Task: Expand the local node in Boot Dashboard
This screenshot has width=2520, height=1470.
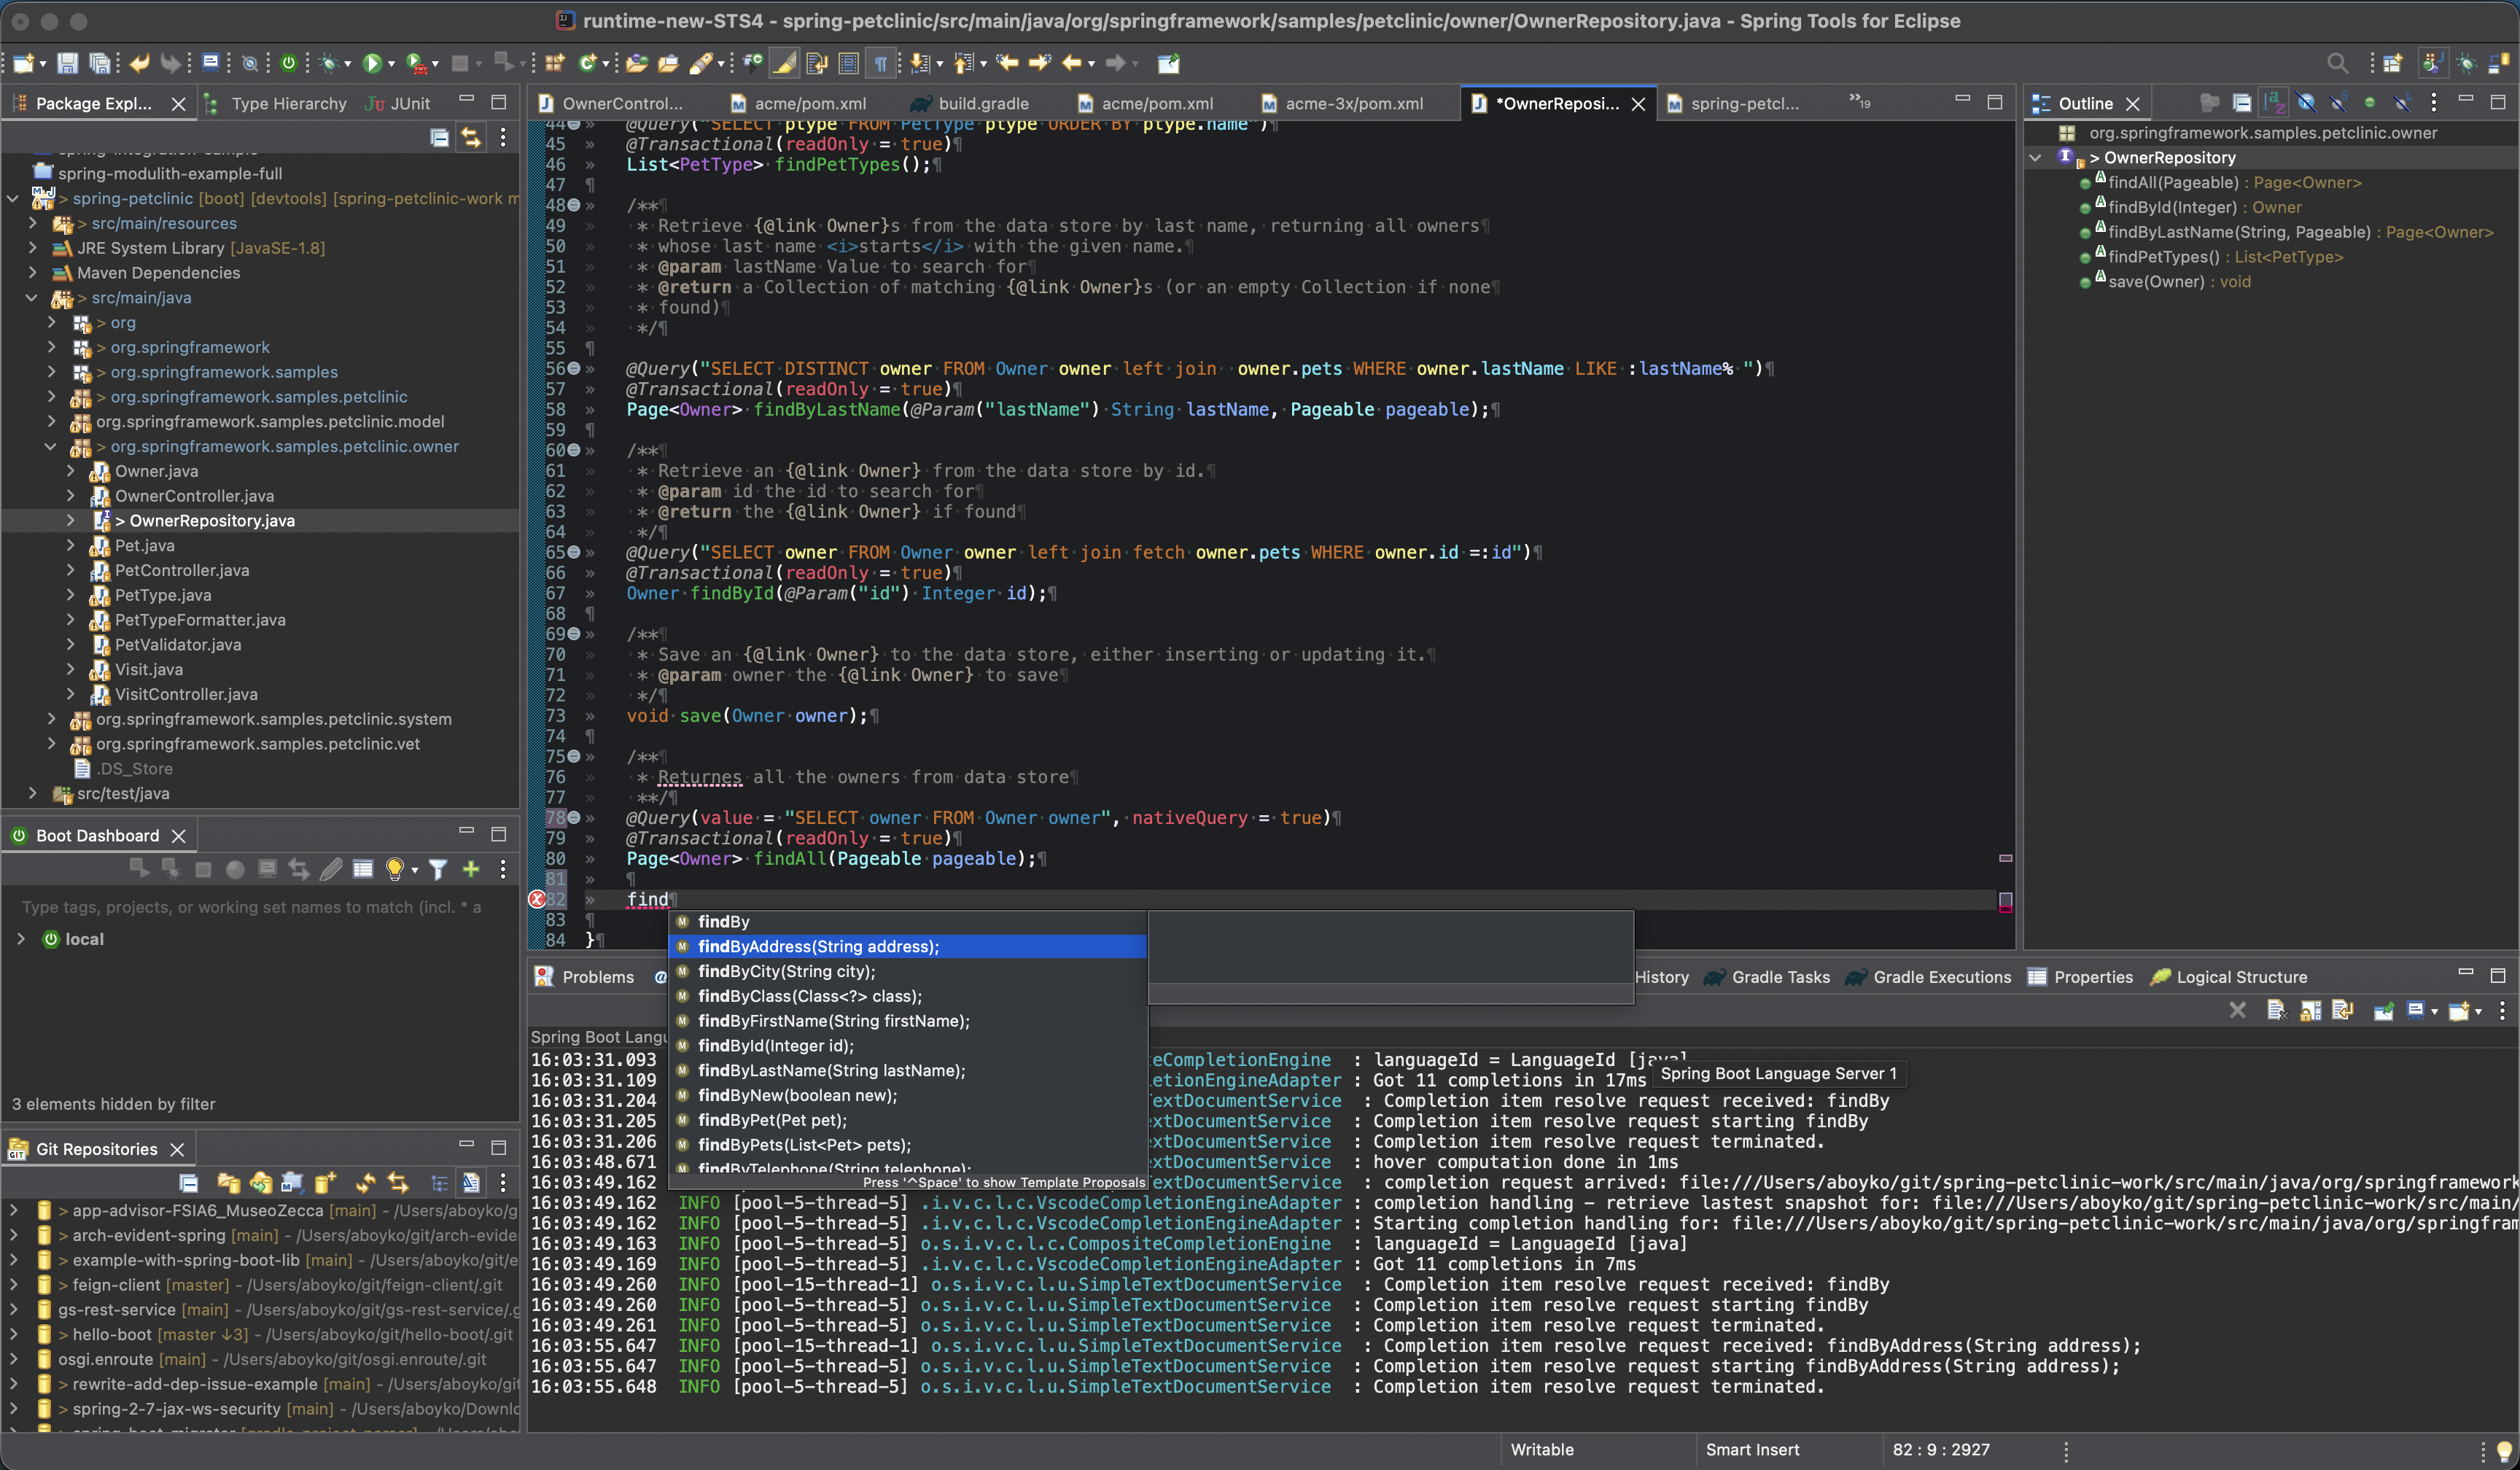Action: [x=20, y=939]
